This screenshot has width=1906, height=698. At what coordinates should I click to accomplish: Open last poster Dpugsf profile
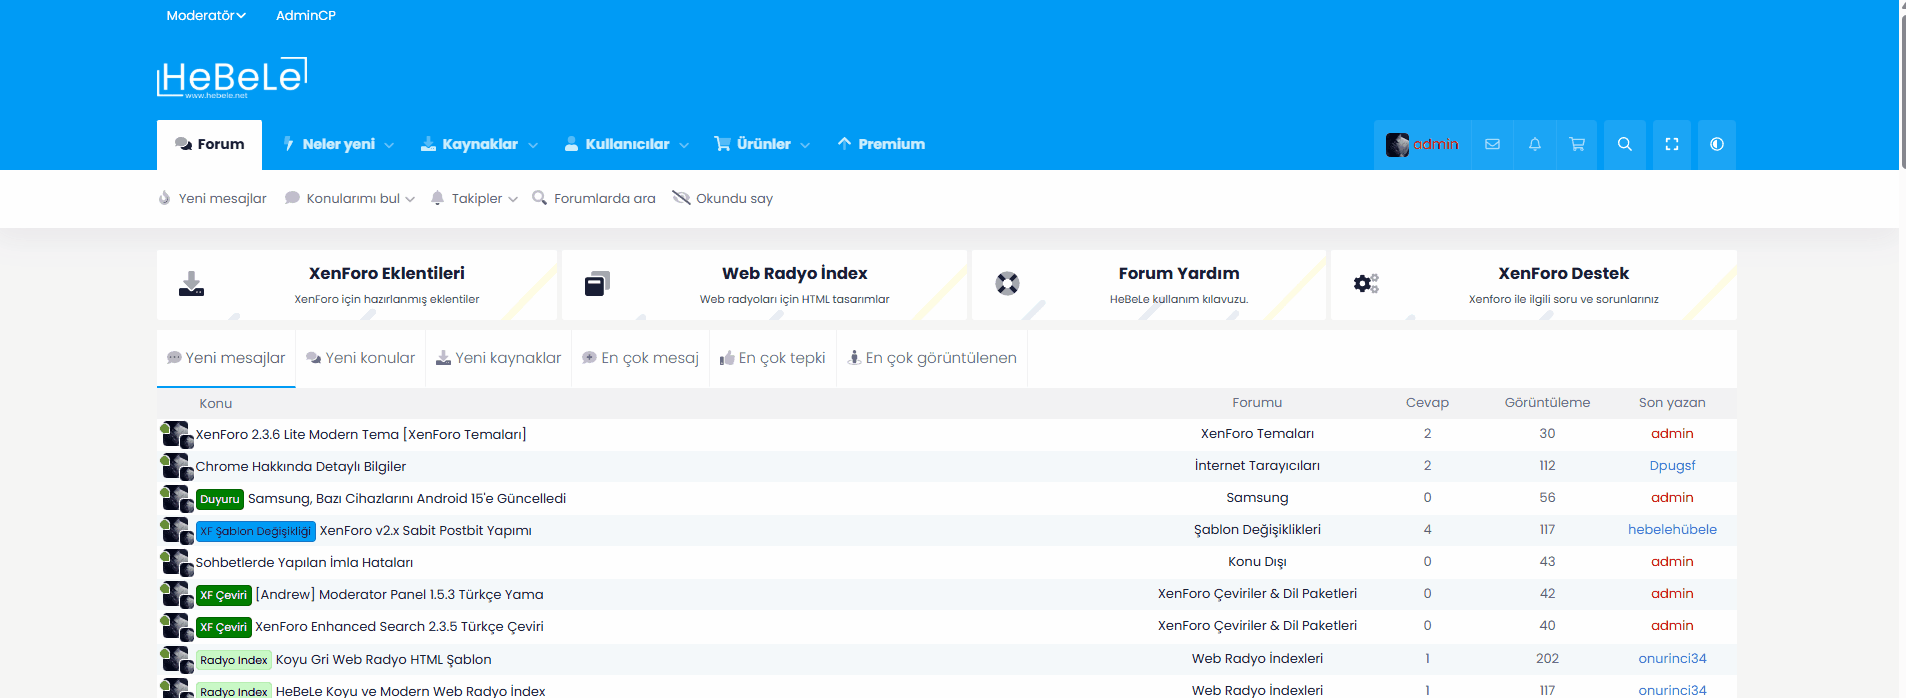[1672, 466]
